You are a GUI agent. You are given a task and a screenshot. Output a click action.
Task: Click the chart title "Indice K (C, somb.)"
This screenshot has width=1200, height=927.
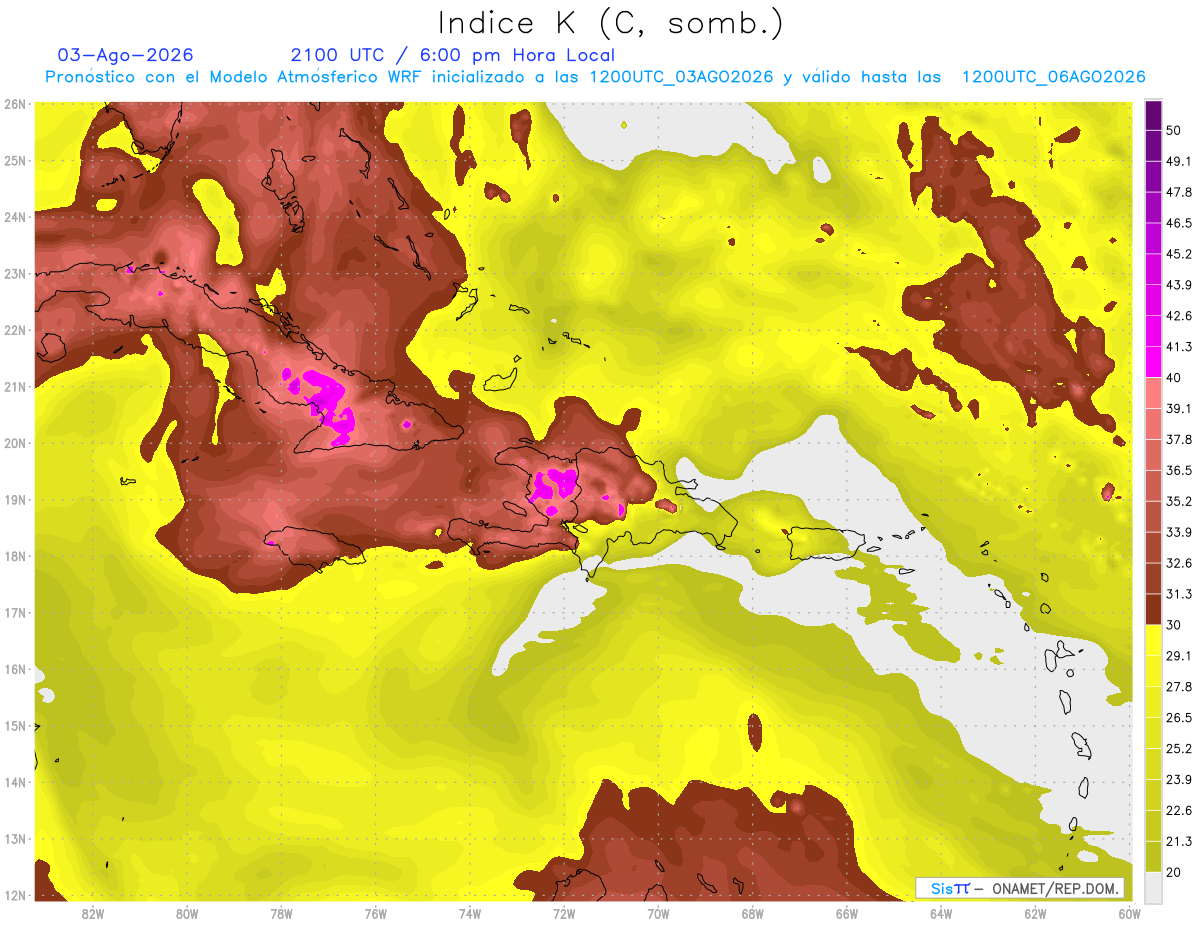tap(611, 23)
